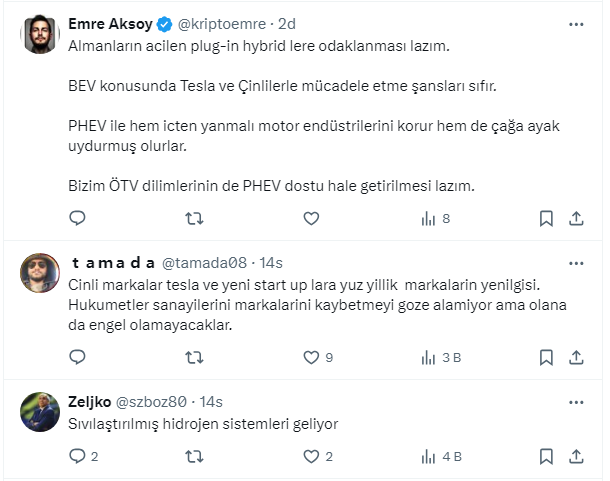The height and width of the screenshot is (481, 610).
Task: Retweet Emre Aksoy's post
Action: pyautogui.click(x=195, y=218)
